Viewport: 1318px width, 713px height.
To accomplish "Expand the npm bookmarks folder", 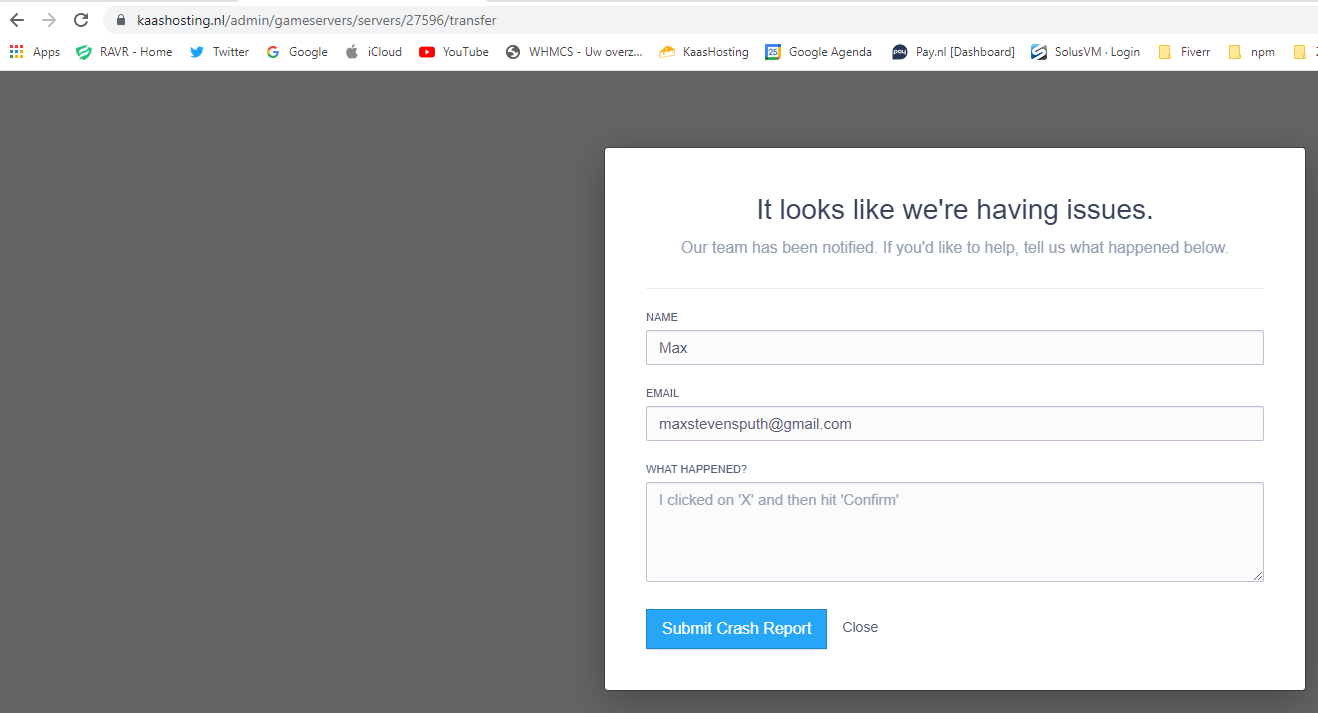I will point(1252,52).
